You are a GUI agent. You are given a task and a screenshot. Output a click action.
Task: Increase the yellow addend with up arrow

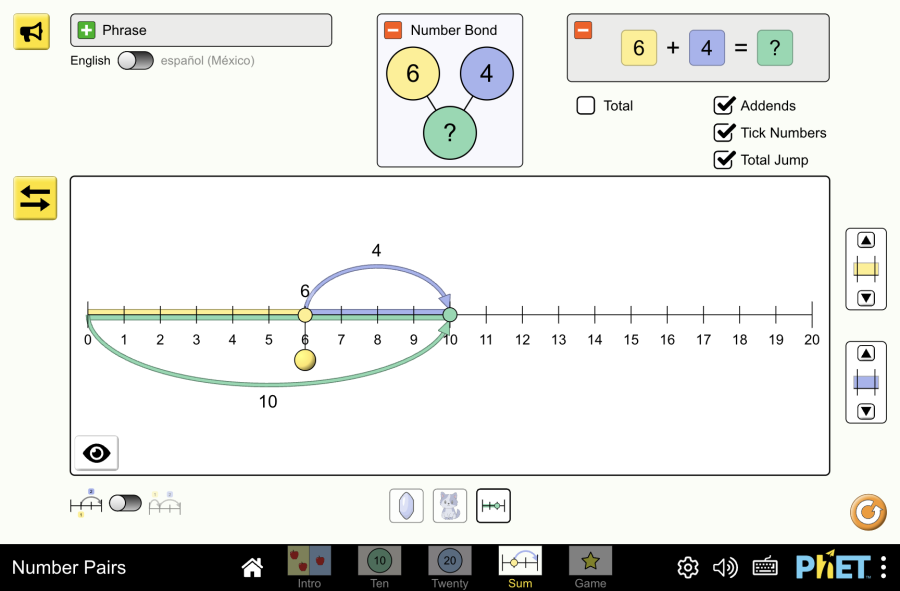tap(866, 241)
